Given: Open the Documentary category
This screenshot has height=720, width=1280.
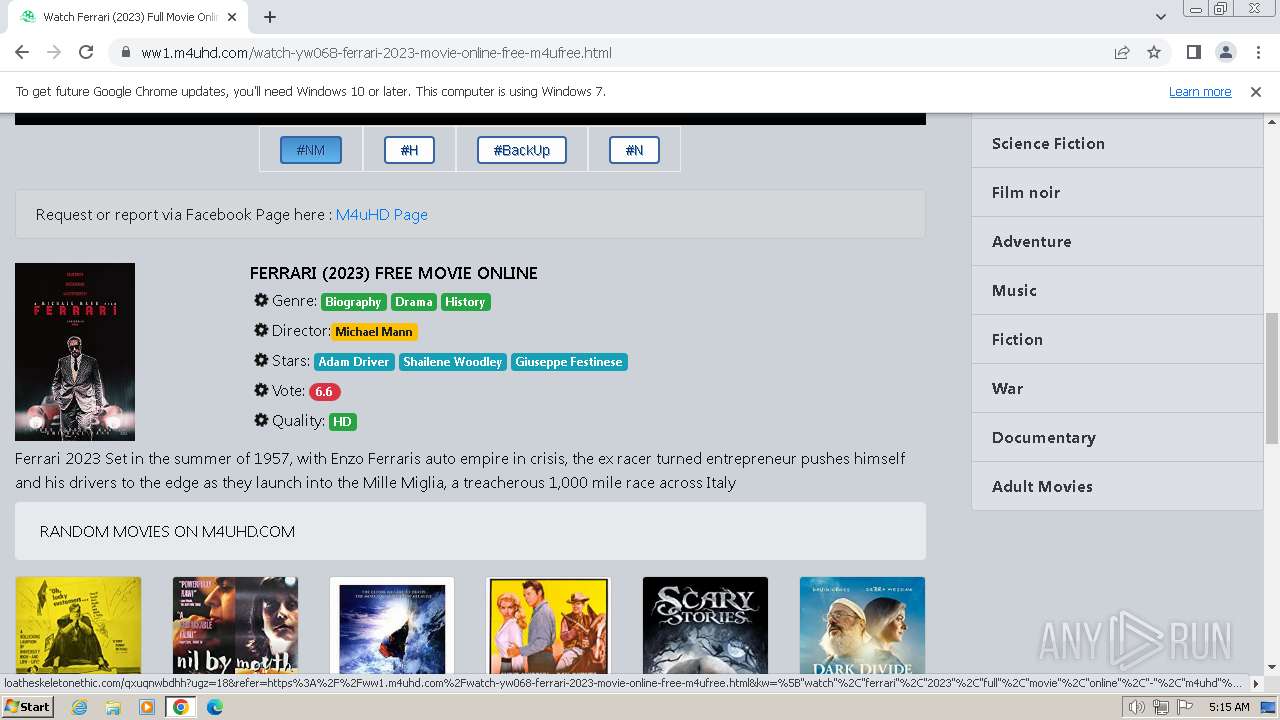Looking at the screenshot, I should [x=1117, y=438].
